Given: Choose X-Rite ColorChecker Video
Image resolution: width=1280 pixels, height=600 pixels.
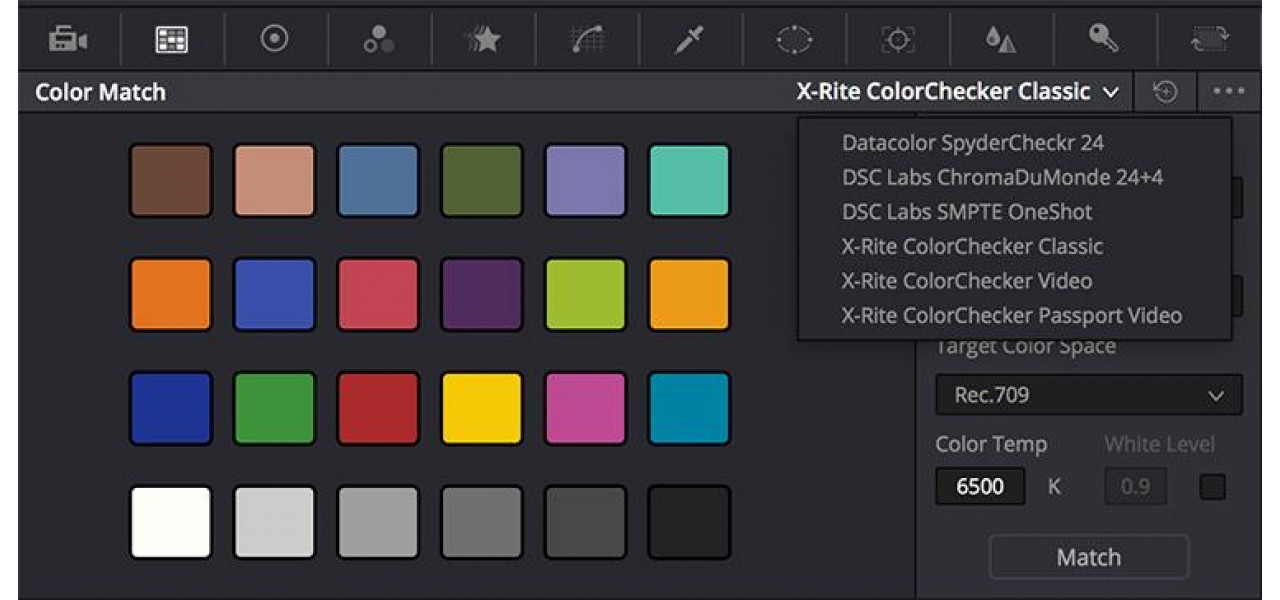Looking at the screenshot, I should point(967,281).
